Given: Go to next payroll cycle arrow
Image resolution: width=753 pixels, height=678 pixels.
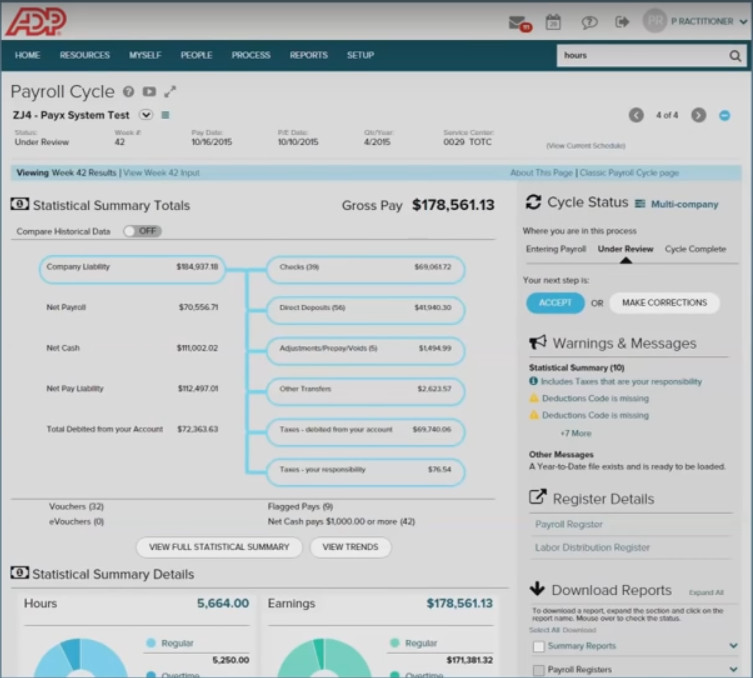Looking at the screenshot, I should point(698,115).
